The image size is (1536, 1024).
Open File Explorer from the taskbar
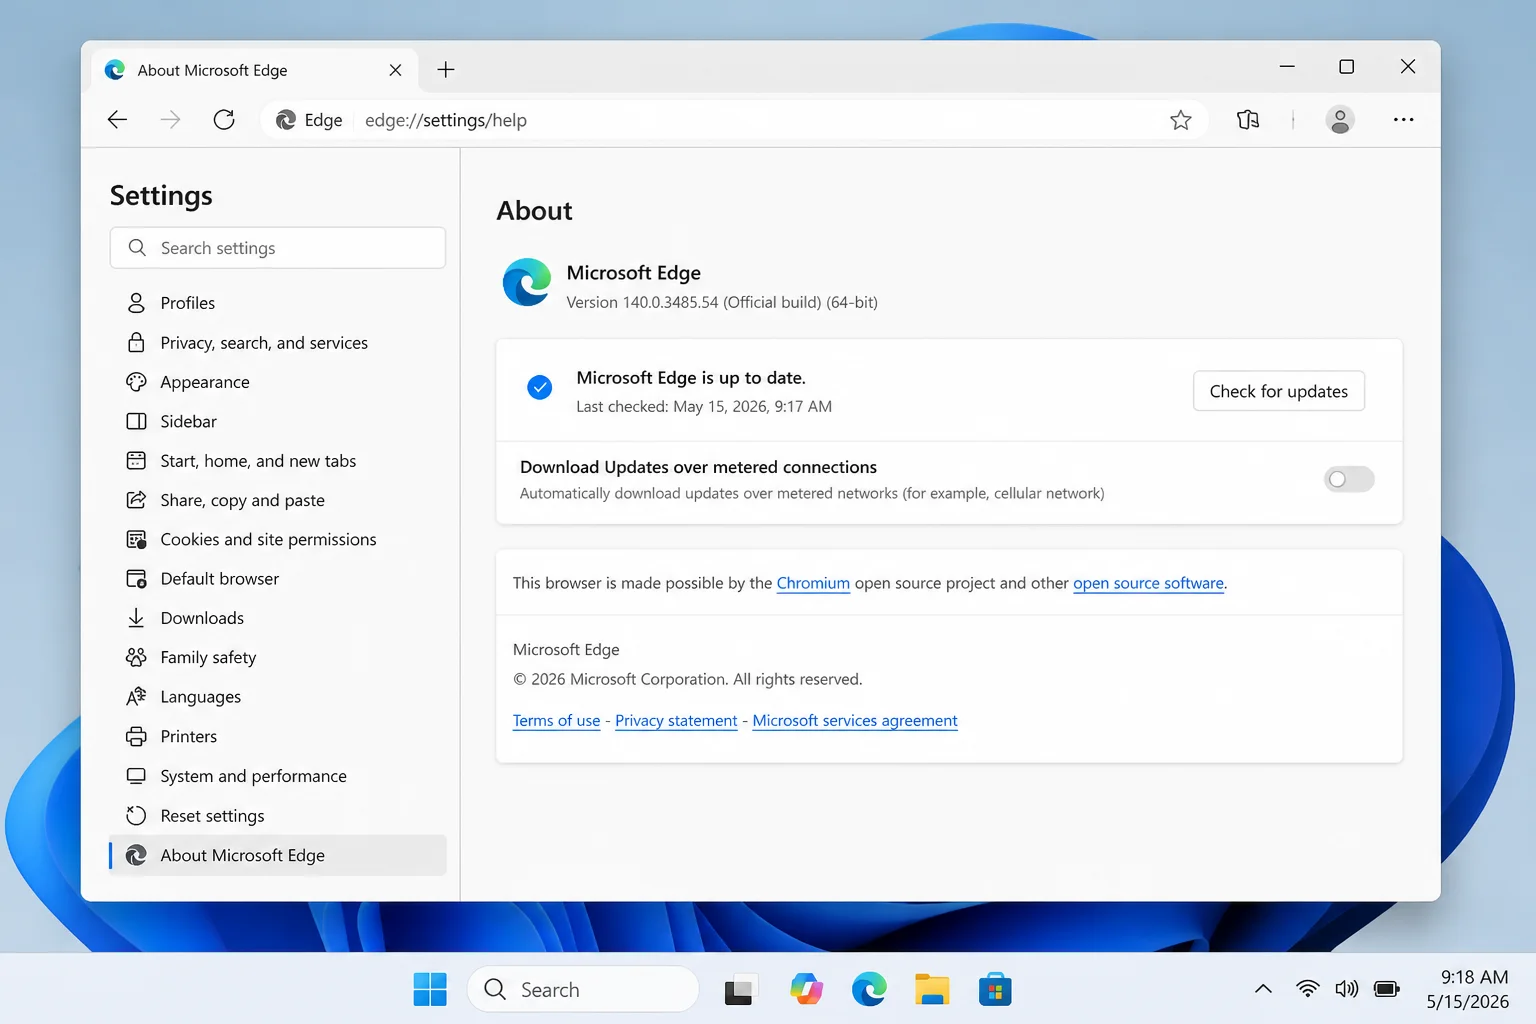coord(932,990)
